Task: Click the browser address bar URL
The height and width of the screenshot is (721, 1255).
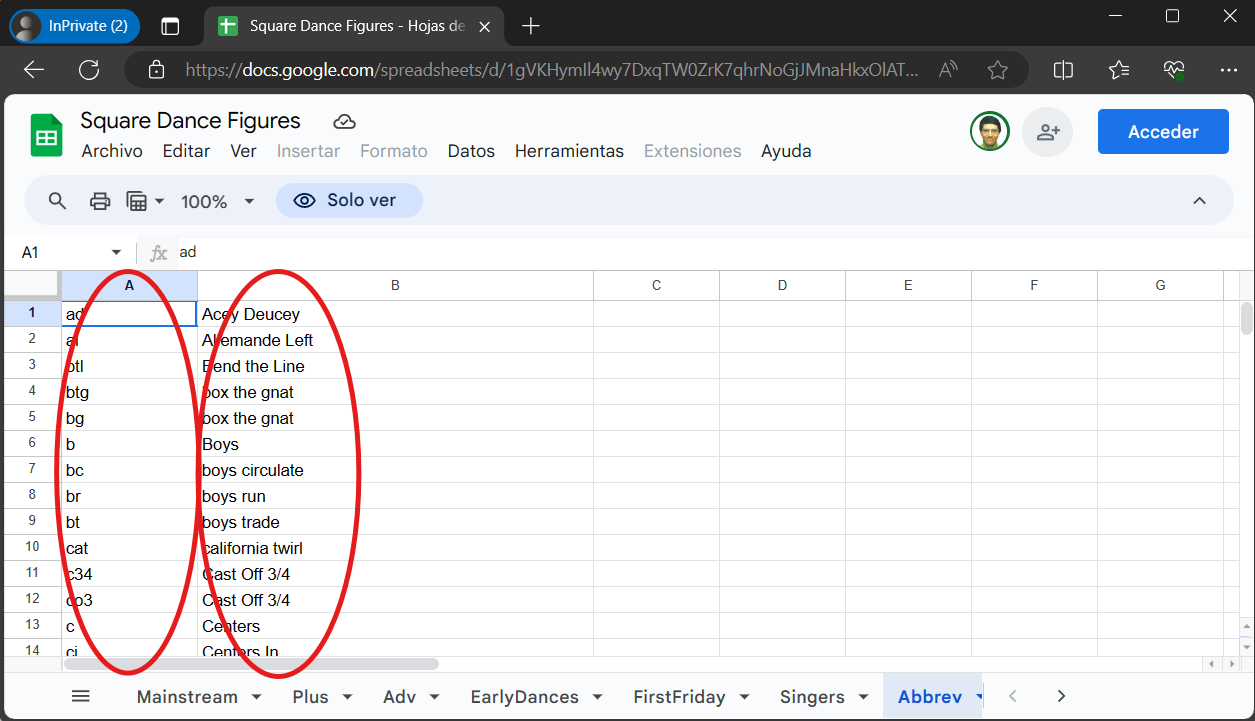Action: tap(550, 70)
